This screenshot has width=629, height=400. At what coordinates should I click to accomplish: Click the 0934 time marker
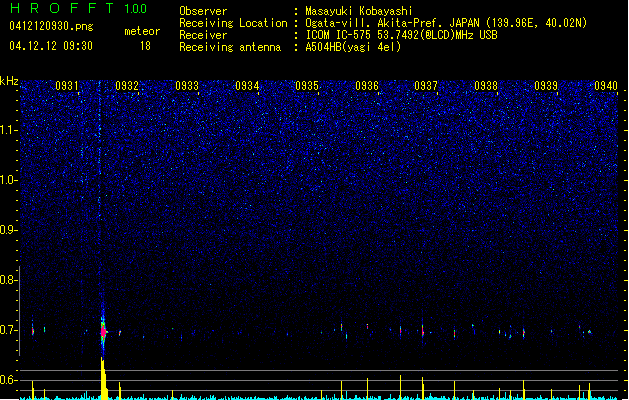pyautogui.click(x=247, y=86)
